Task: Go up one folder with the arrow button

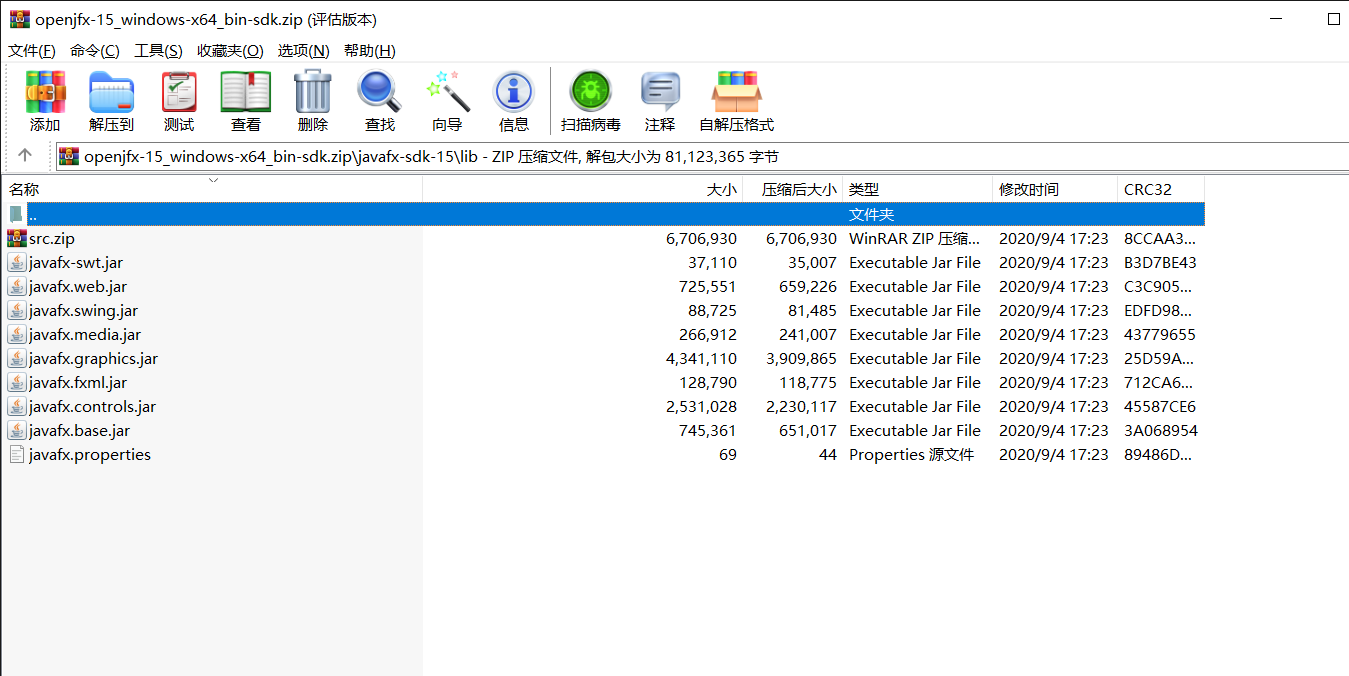Action: click(25, 155)
